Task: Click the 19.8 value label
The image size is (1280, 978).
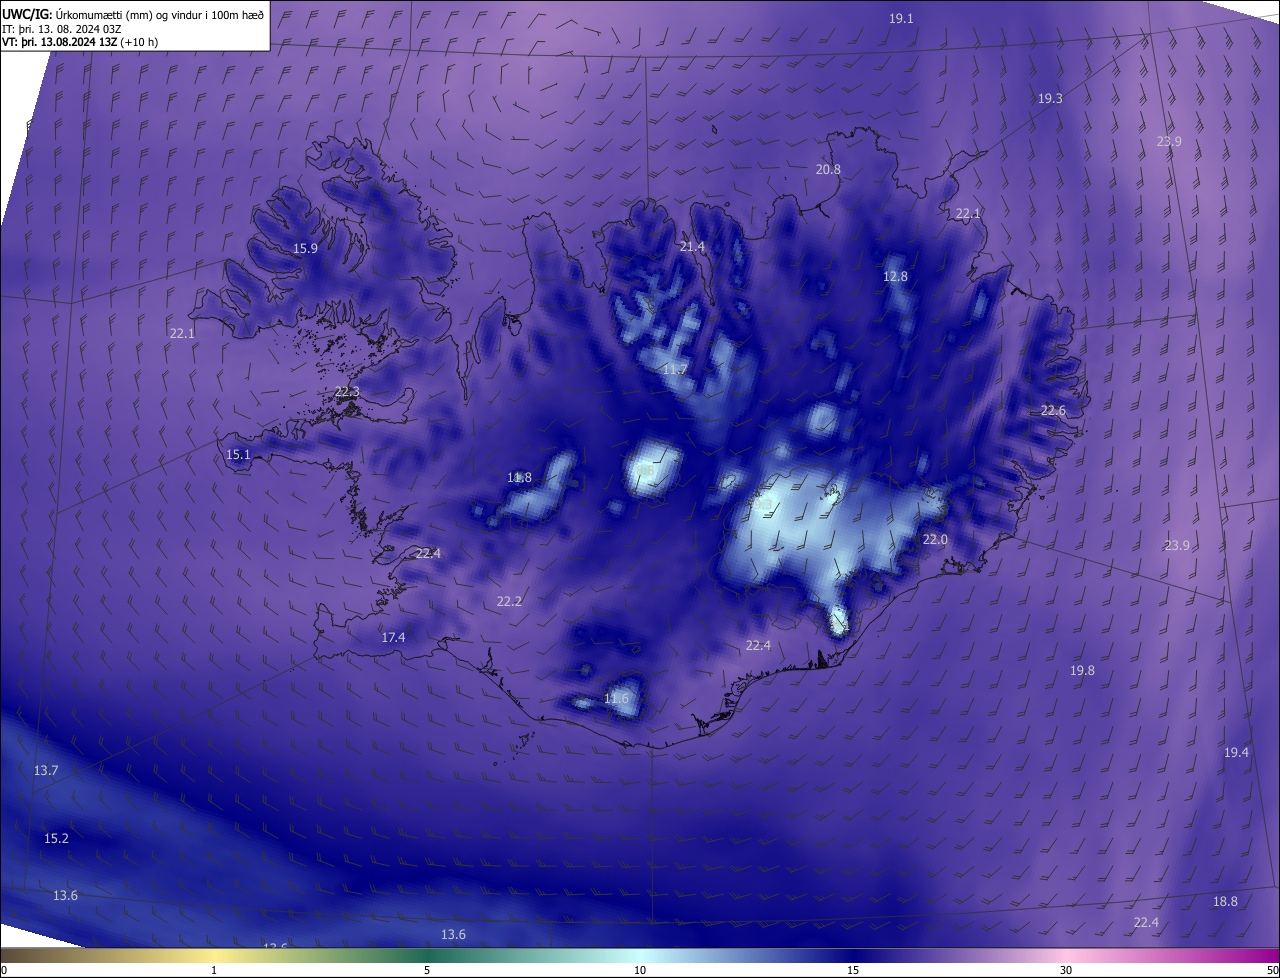Action: point(1082,671)
